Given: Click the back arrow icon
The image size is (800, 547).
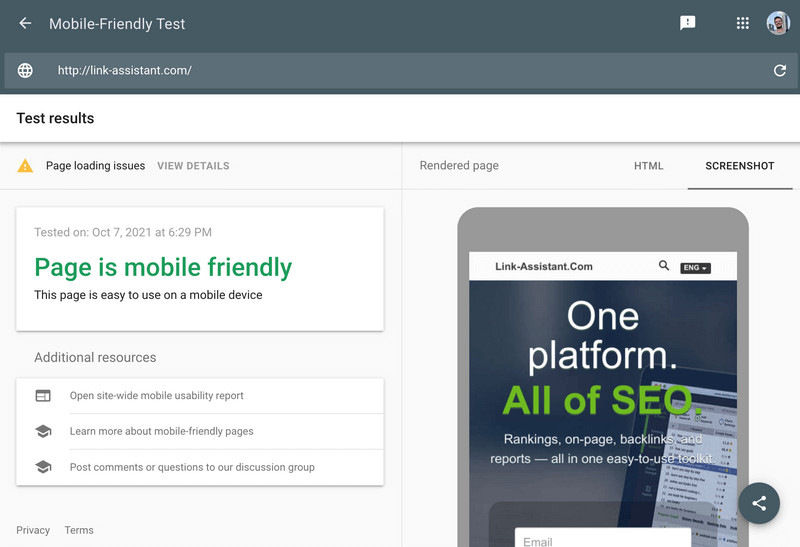Looking at the screenshot, I should pyautogui.click(x=25, y=23).
